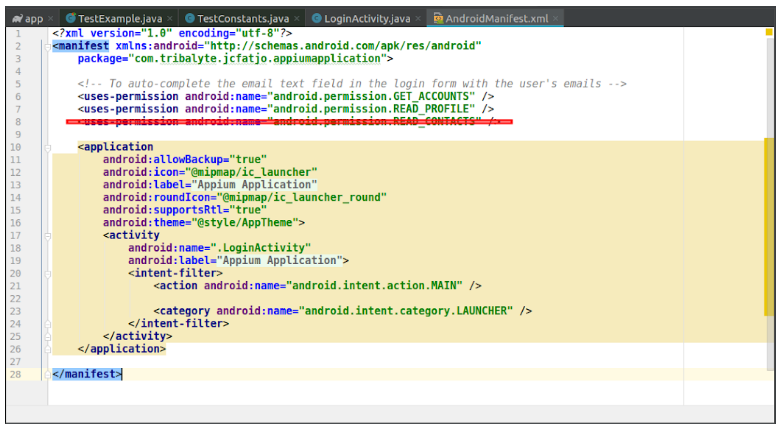782x432 pixels.
Task: Select the LoginActivity.java tab
Action: click(367, 18)
